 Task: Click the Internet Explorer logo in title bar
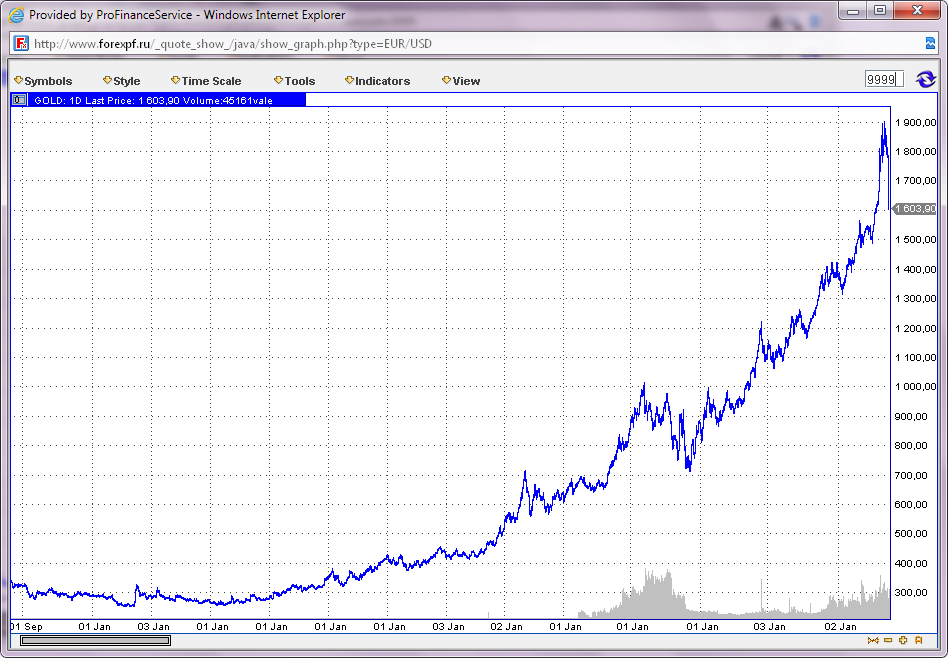tap(16, 15)
